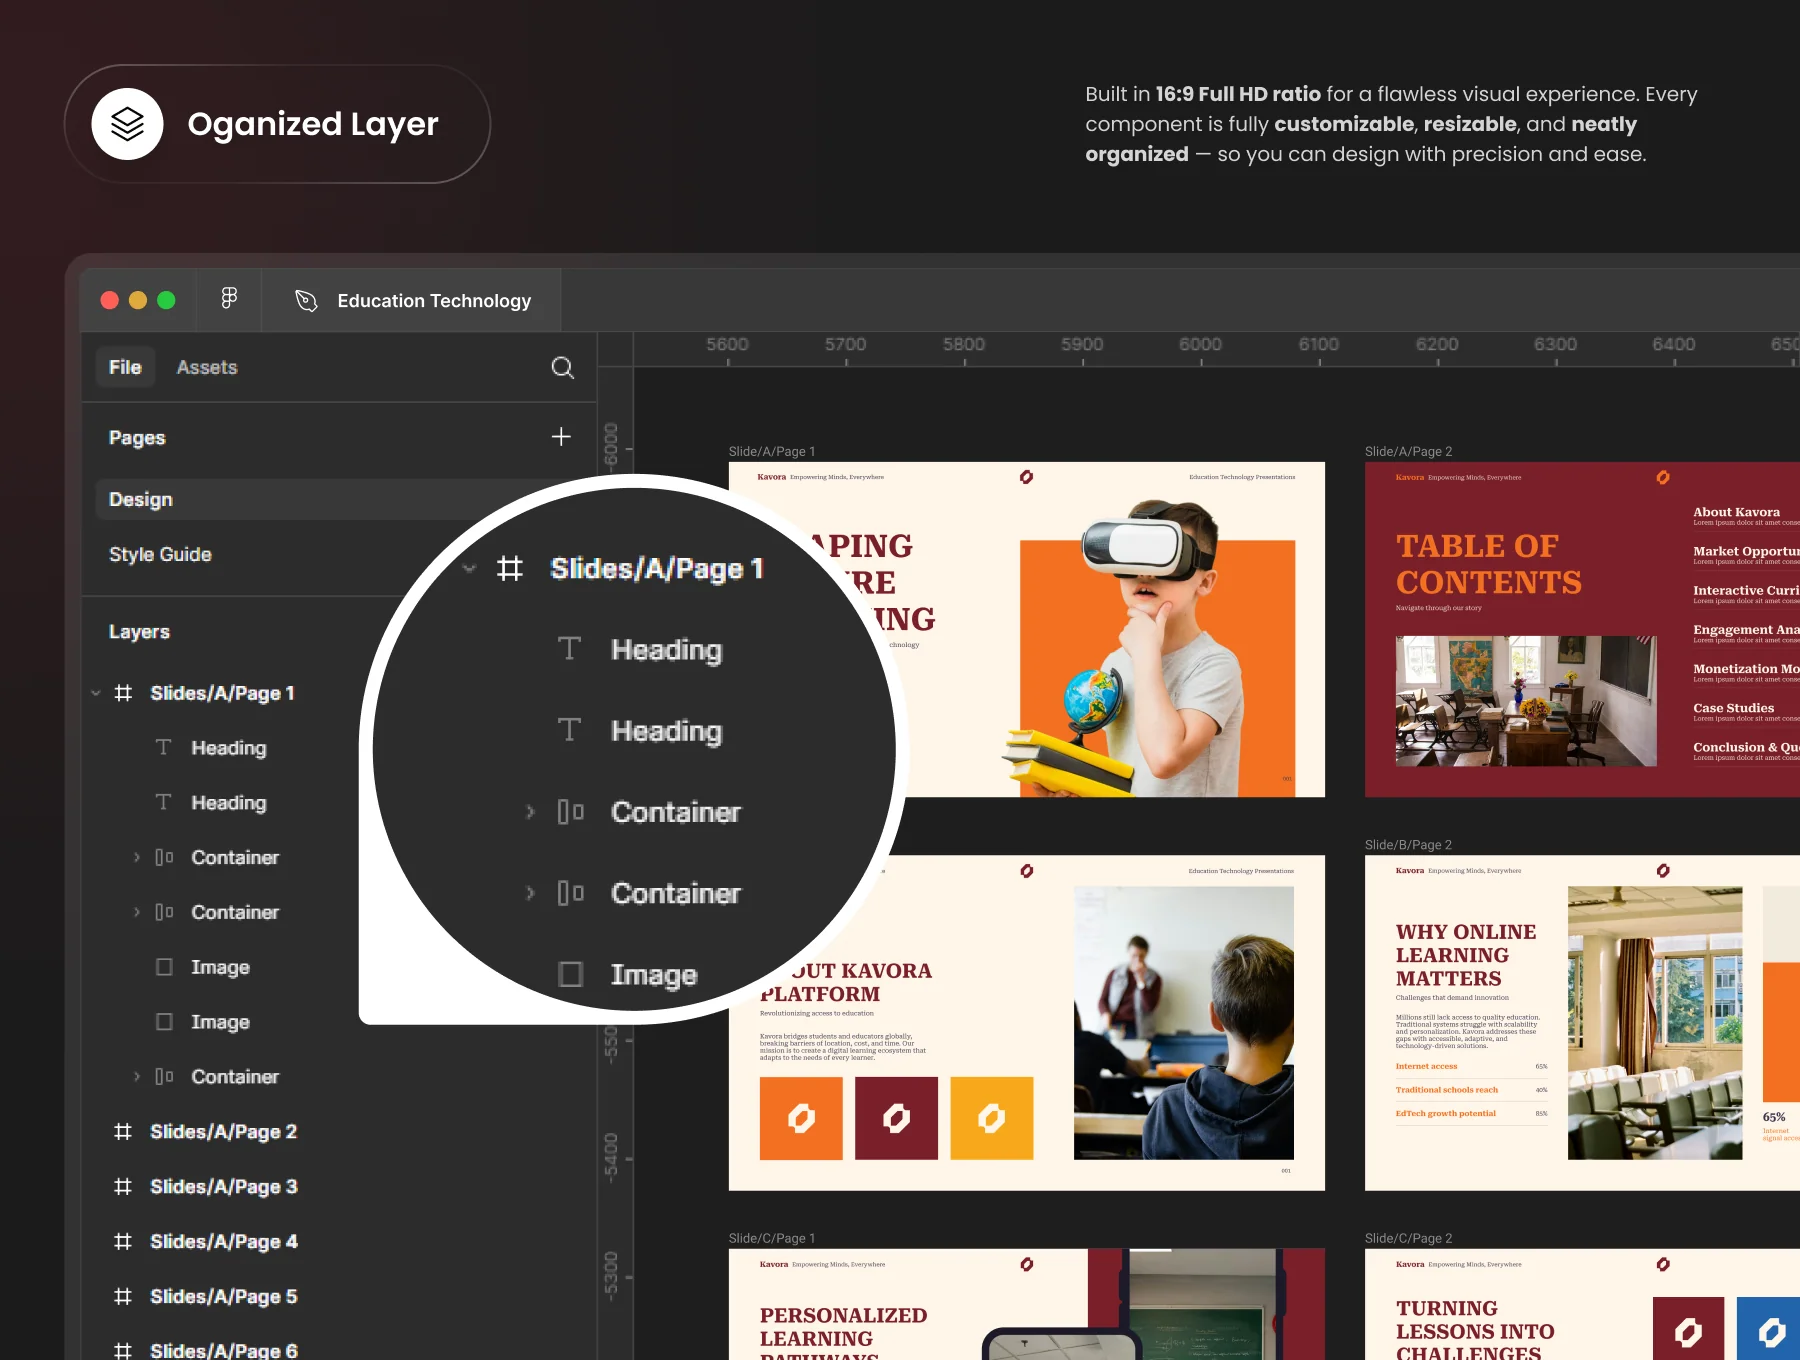The width and height of the screenshot is (1800, 1360).
Task: Click the maroon logo tile on Kavora Platform slide
Action: (896, 1118)
